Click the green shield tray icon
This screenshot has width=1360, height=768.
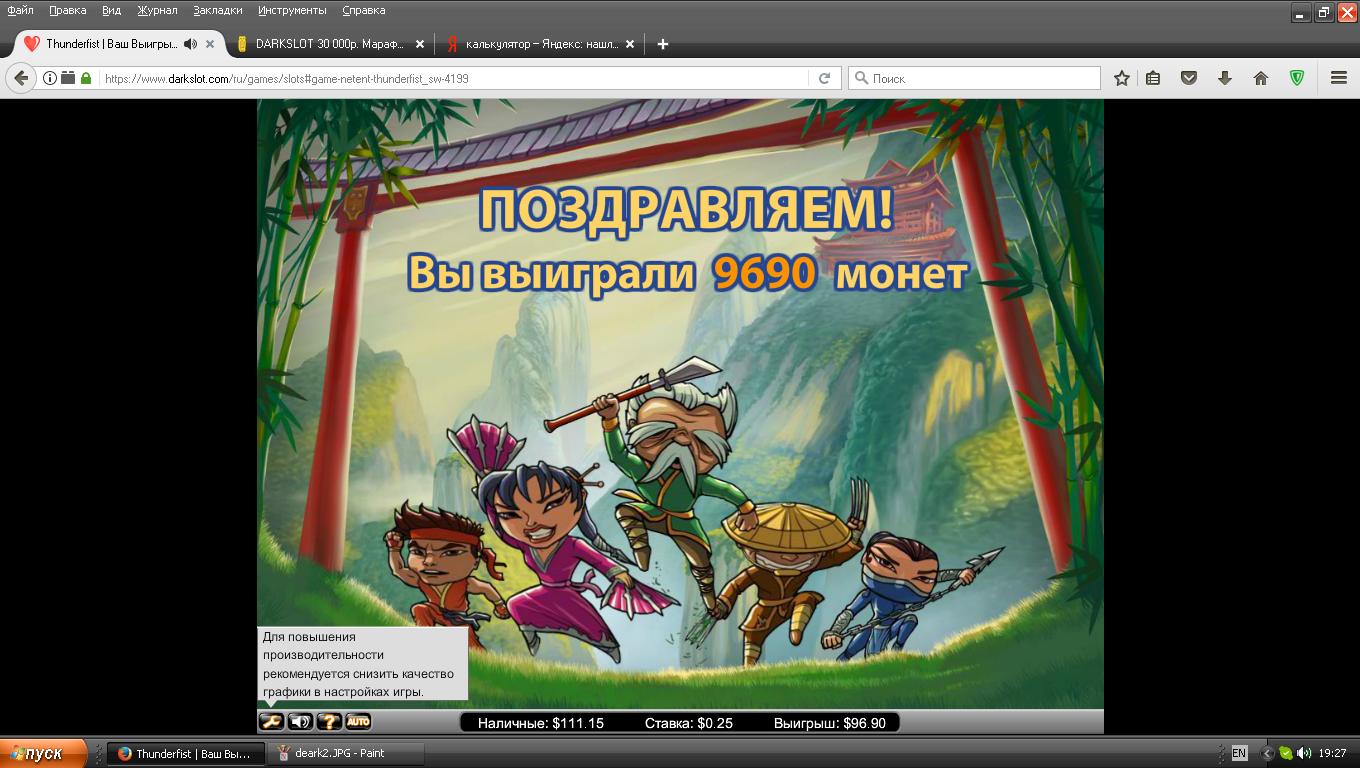pyautogui.click(x=1285, y=754)
